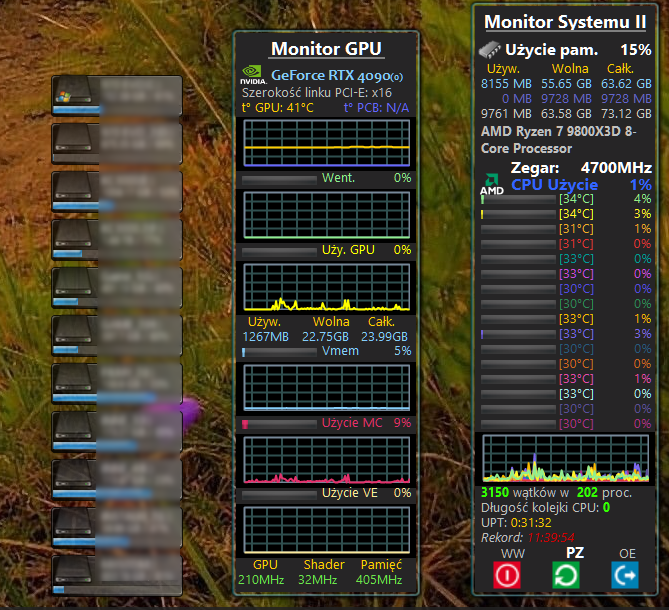Click the core row showing [33°C] 3%
This screenshot has height=610, width=669.
(566, 334)
